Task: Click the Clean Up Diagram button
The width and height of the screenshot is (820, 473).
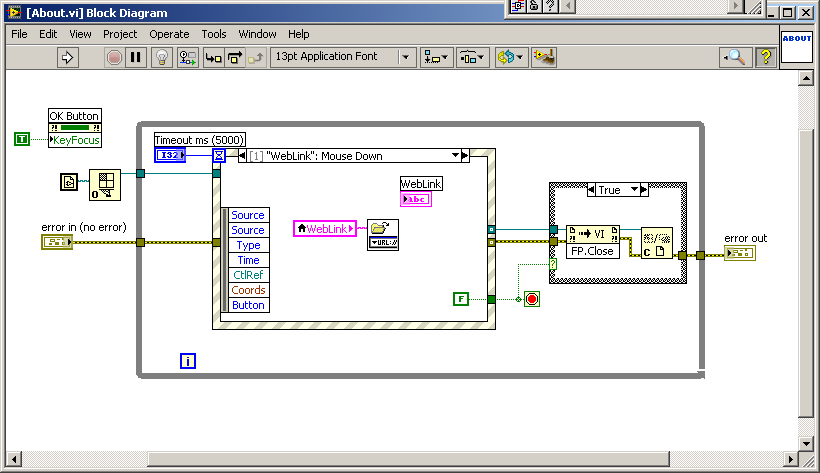Action: click(x=544, y=57)
